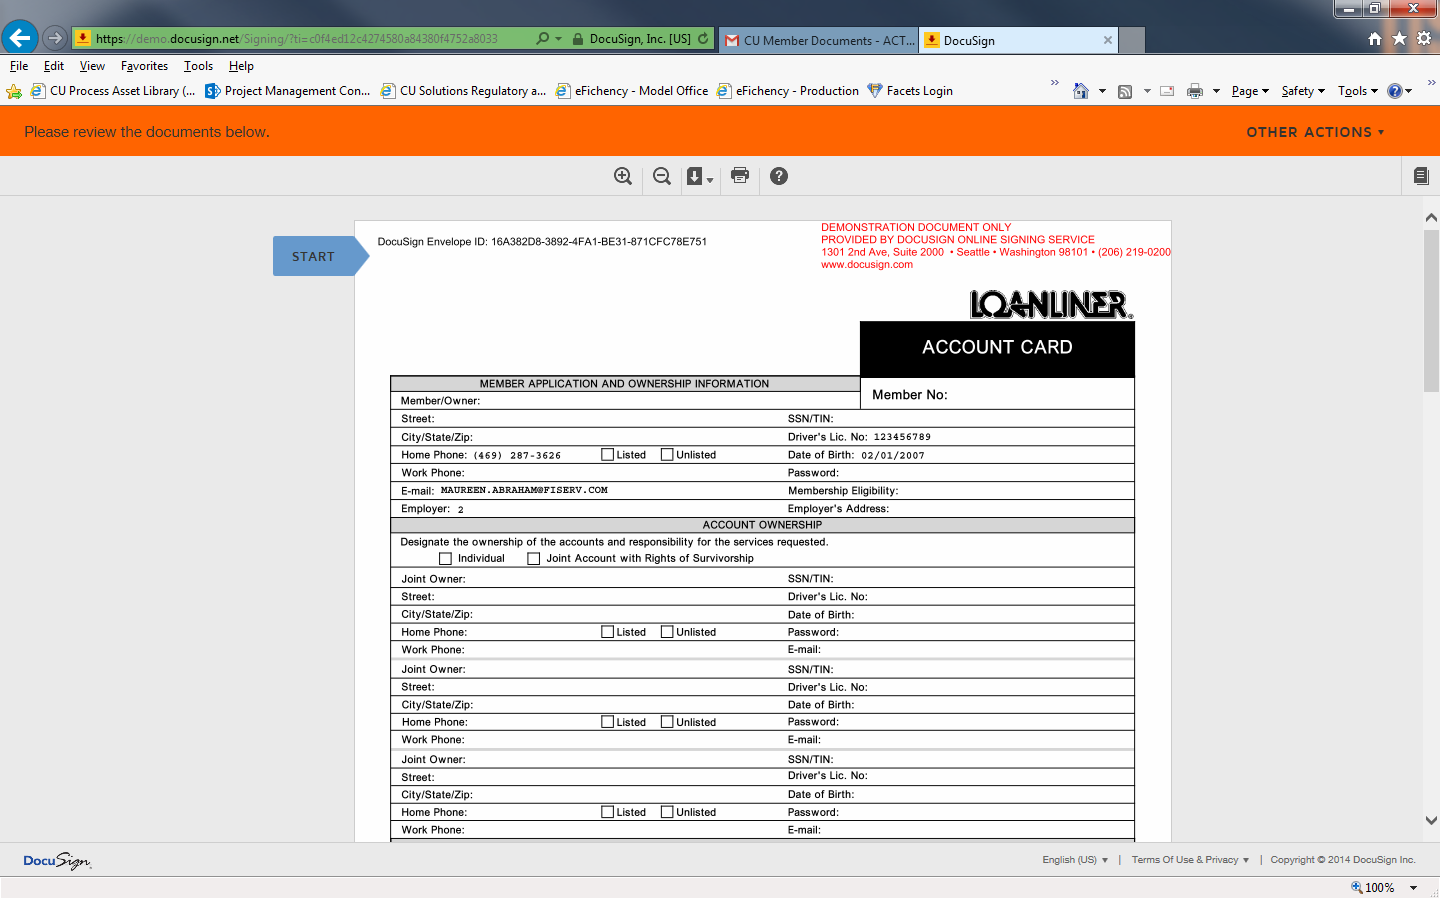Click the command bar RSS feeds icon

pos(1125,91)
